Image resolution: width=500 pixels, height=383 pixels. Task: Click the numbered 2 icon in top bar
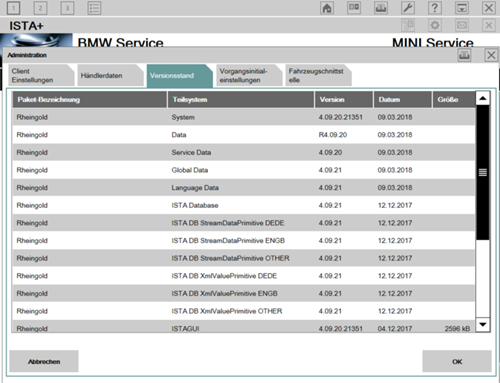click(40, 8)
